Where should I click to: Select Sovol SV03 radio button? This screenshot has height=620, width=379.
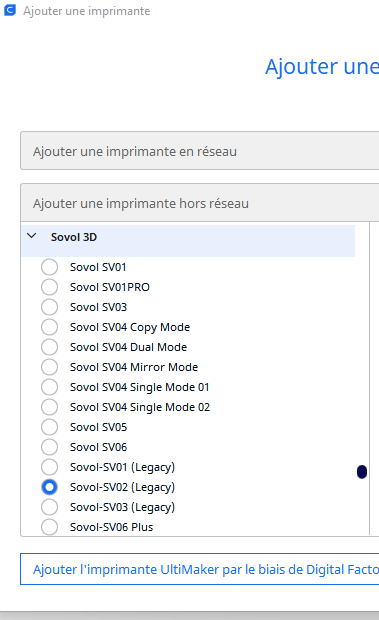click(49, 307)
